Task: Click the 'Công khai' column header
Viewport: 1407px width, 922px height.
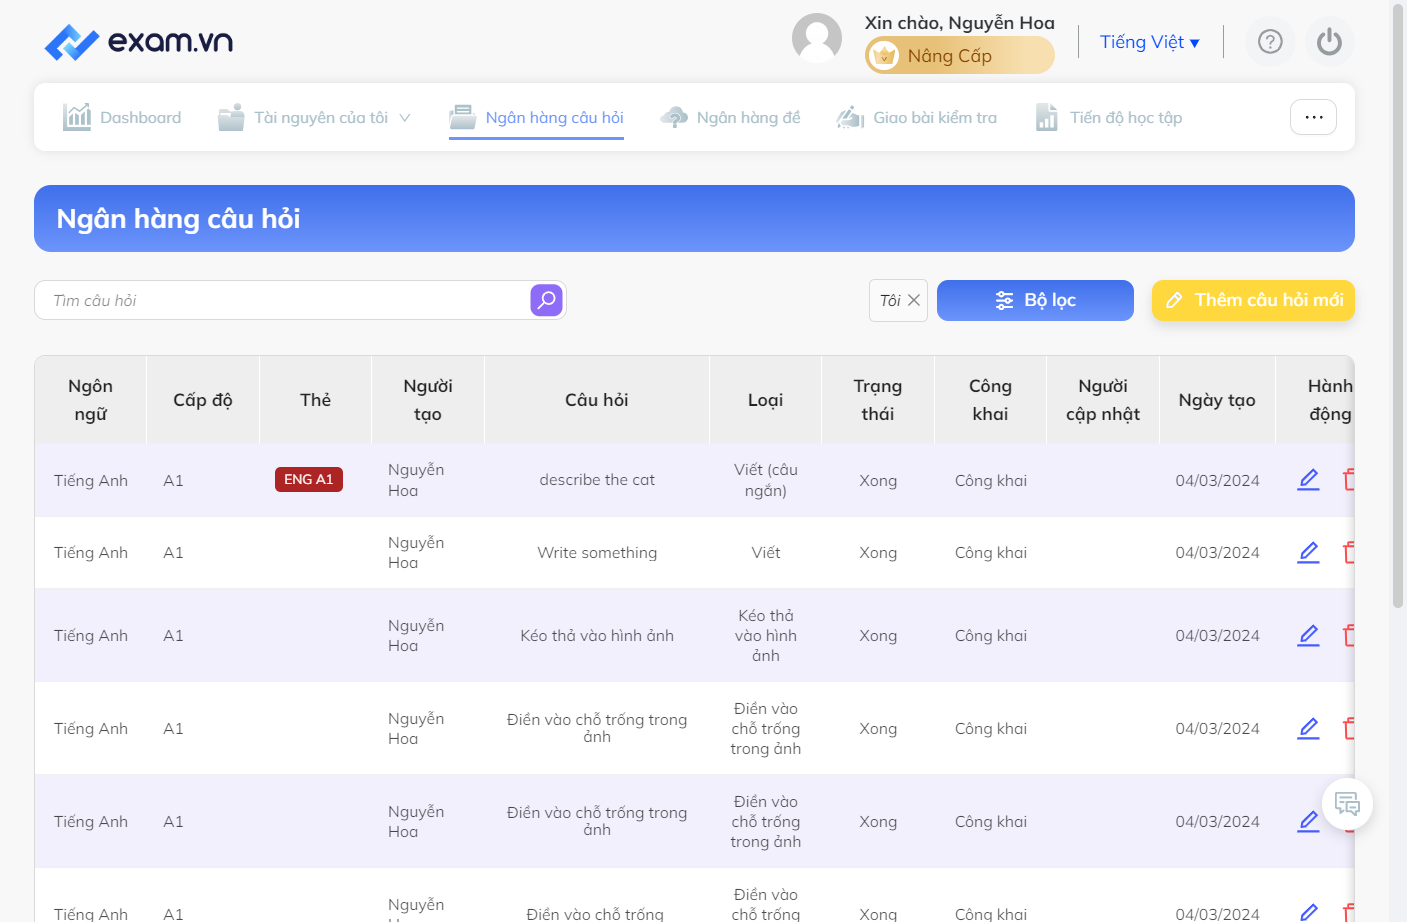Action: 991,400
